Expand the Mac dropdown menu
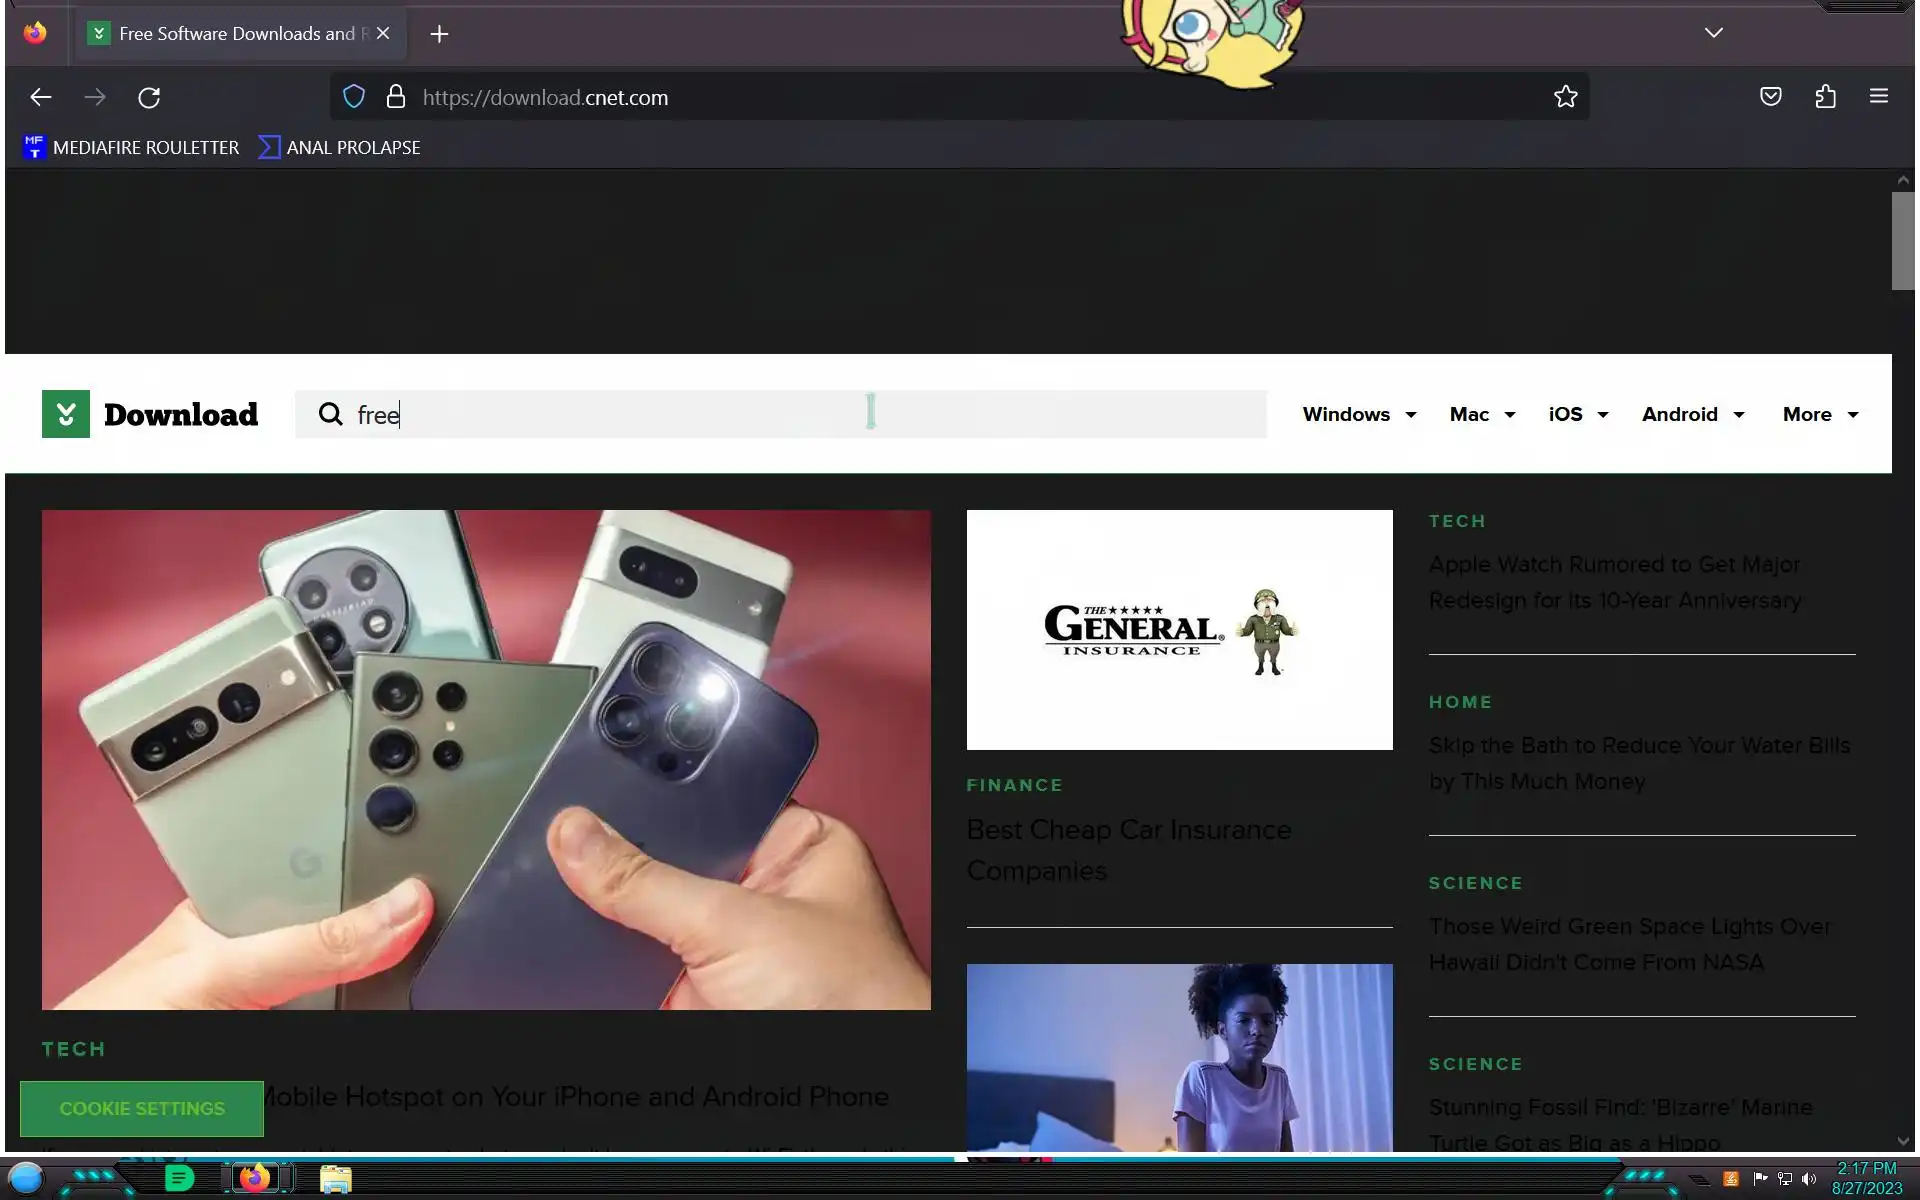1920x1200 pixels. 1482,414
